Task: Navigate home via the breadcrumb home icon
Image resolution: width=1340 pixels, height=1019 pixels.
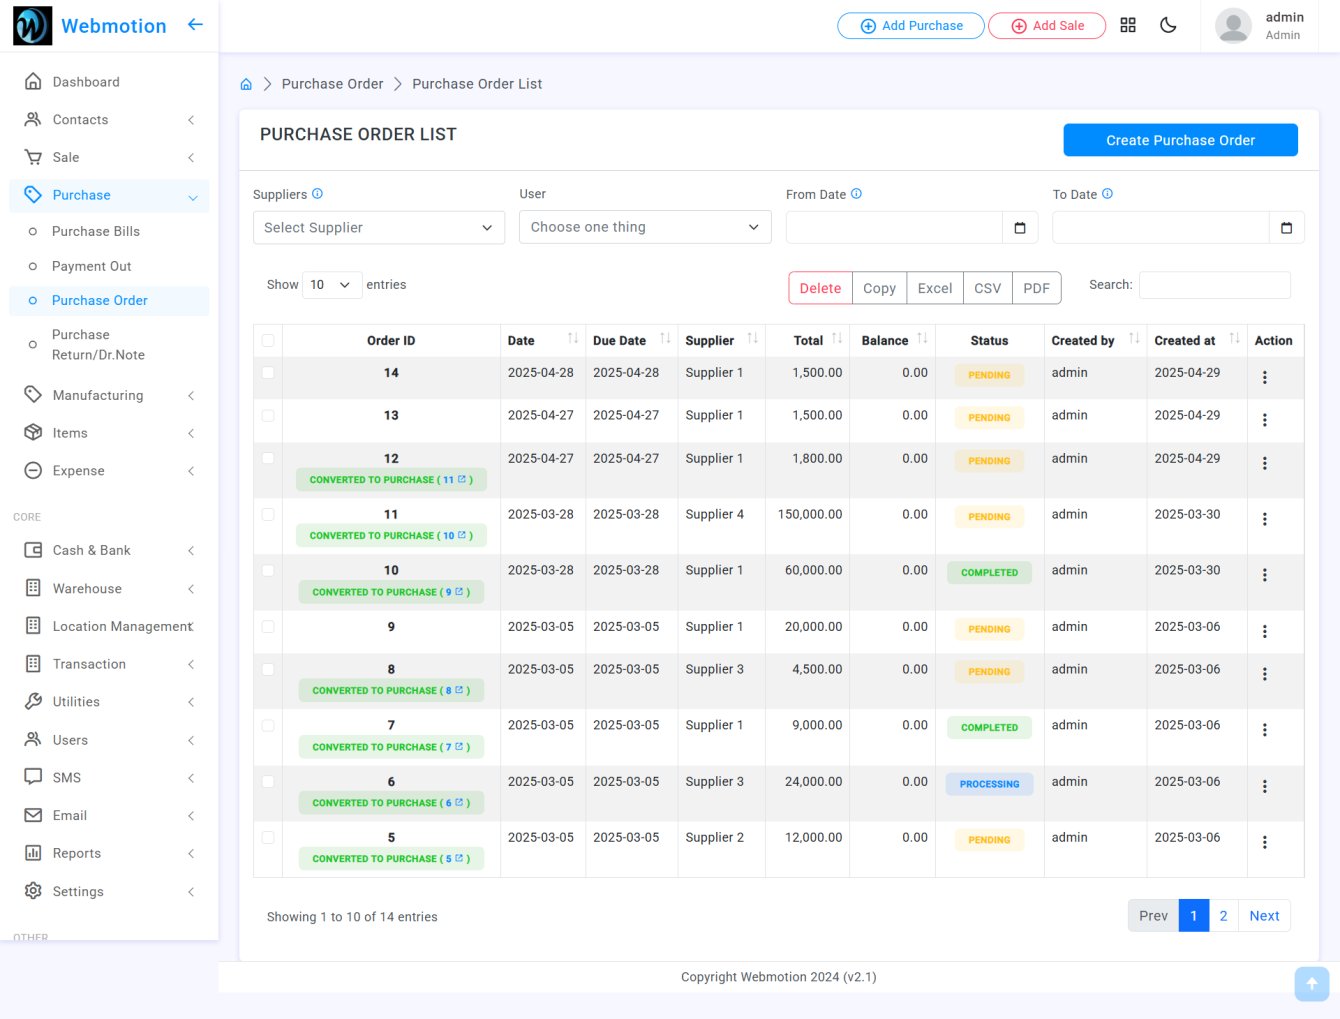Action: [x=246, y=84]
